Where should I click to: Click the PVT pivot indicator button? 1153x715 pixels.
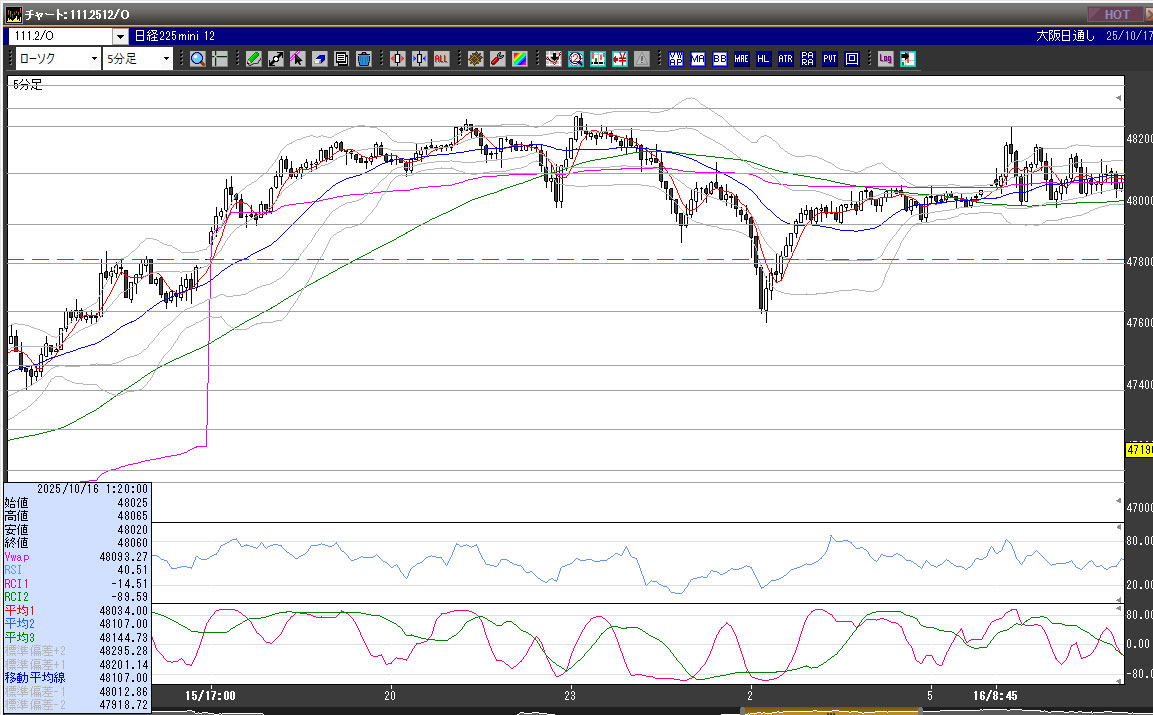coord(829,59)
